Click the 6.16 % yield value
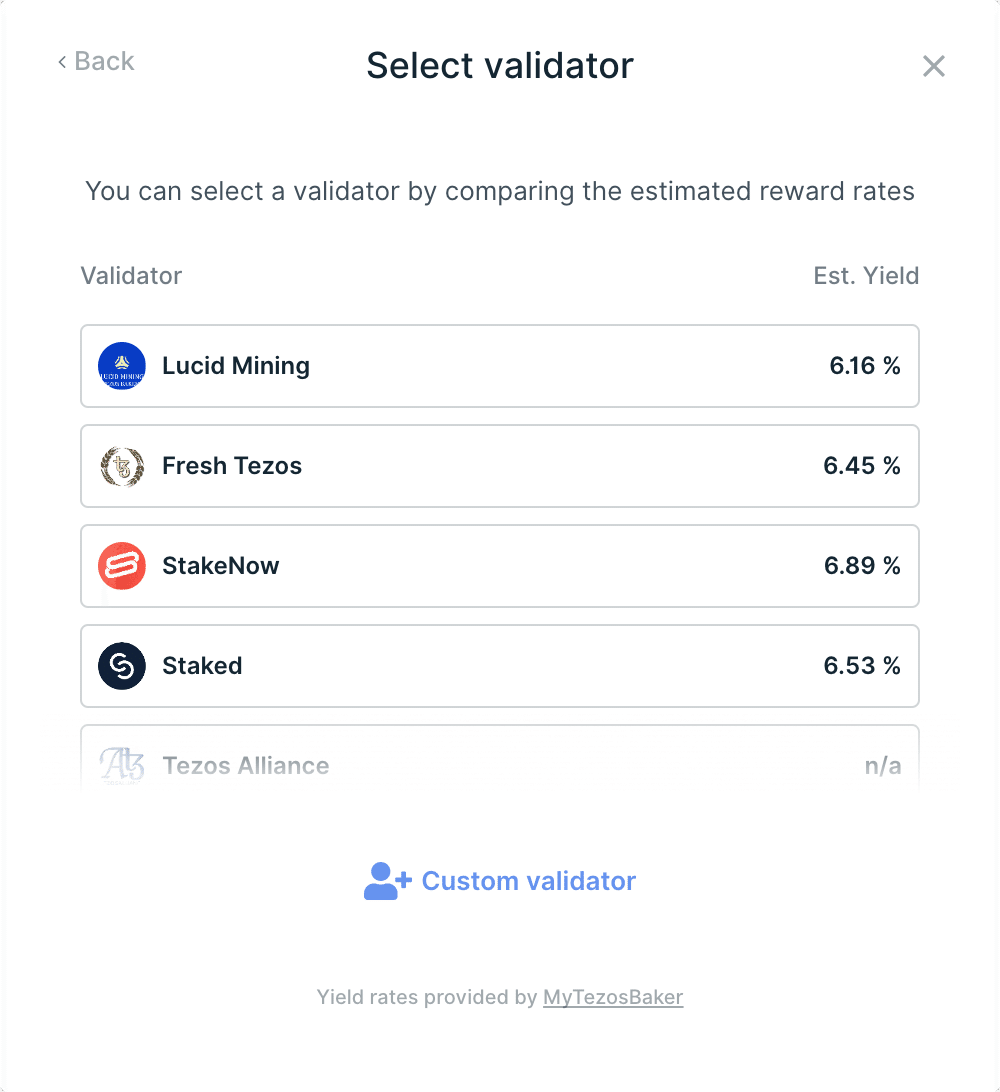Image resolution: width=1000 pixels, height=1092 pixels. point(865,366)
